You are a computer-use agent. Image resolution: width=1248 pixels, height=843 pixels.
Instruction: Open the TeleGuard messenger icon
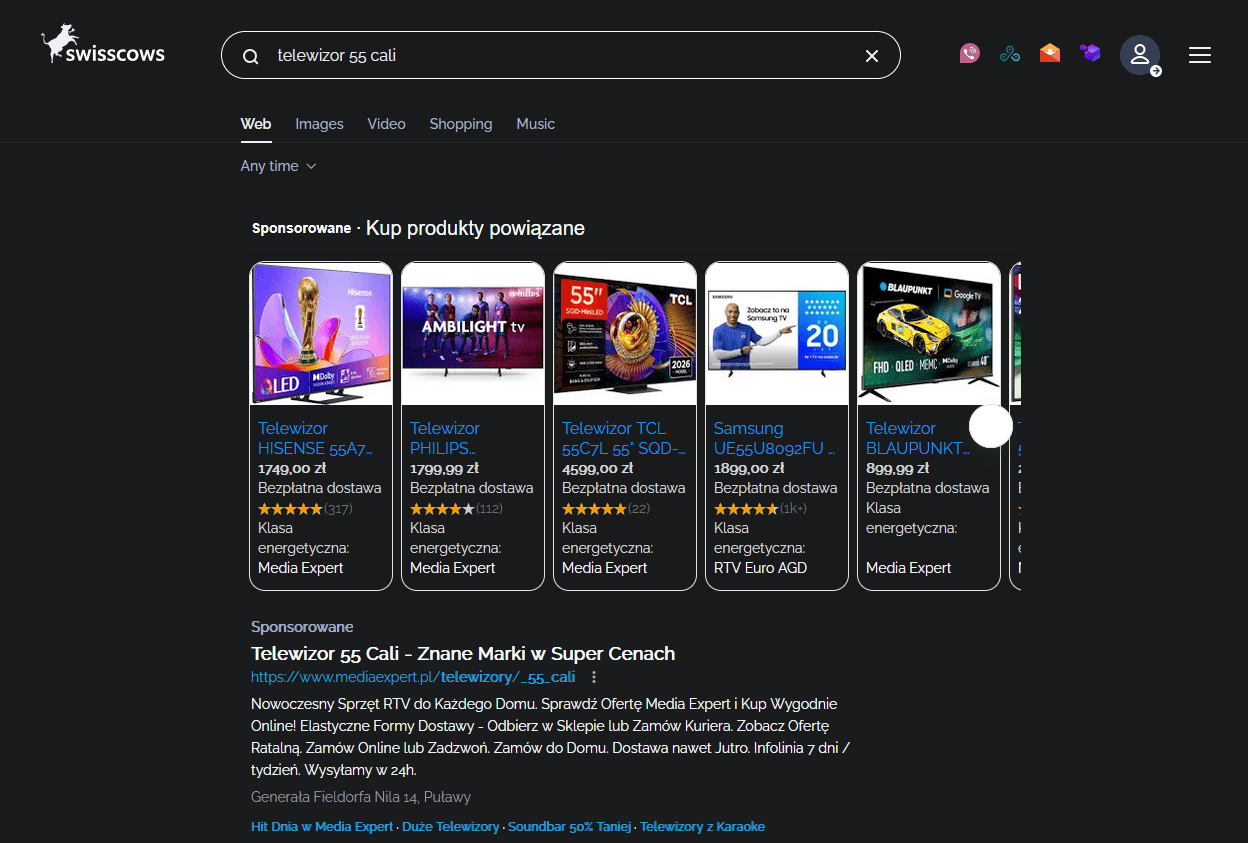tap(969, 54)
